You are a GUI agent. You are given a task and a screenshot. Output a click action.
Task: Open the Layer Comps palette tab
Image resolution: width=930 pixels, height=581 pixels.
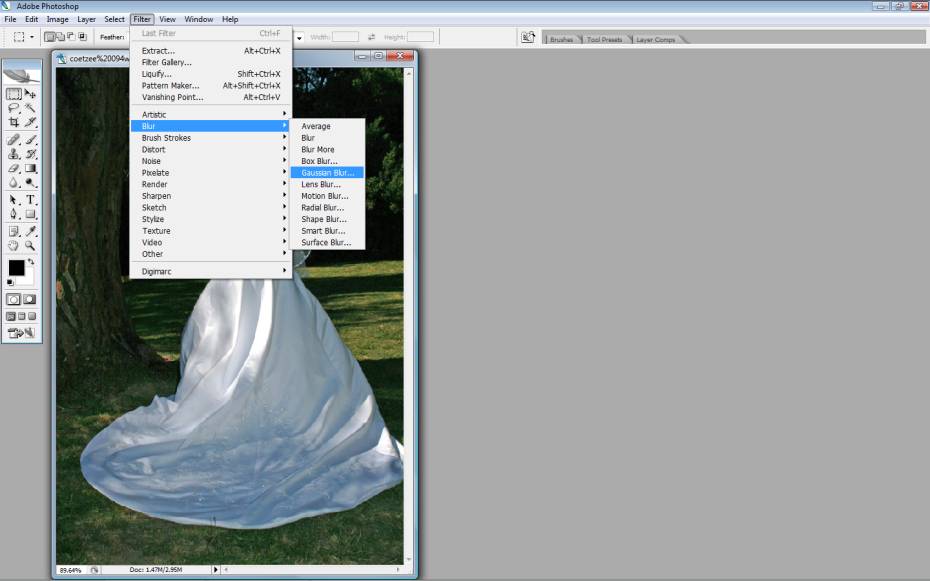(x=655, y=40)
